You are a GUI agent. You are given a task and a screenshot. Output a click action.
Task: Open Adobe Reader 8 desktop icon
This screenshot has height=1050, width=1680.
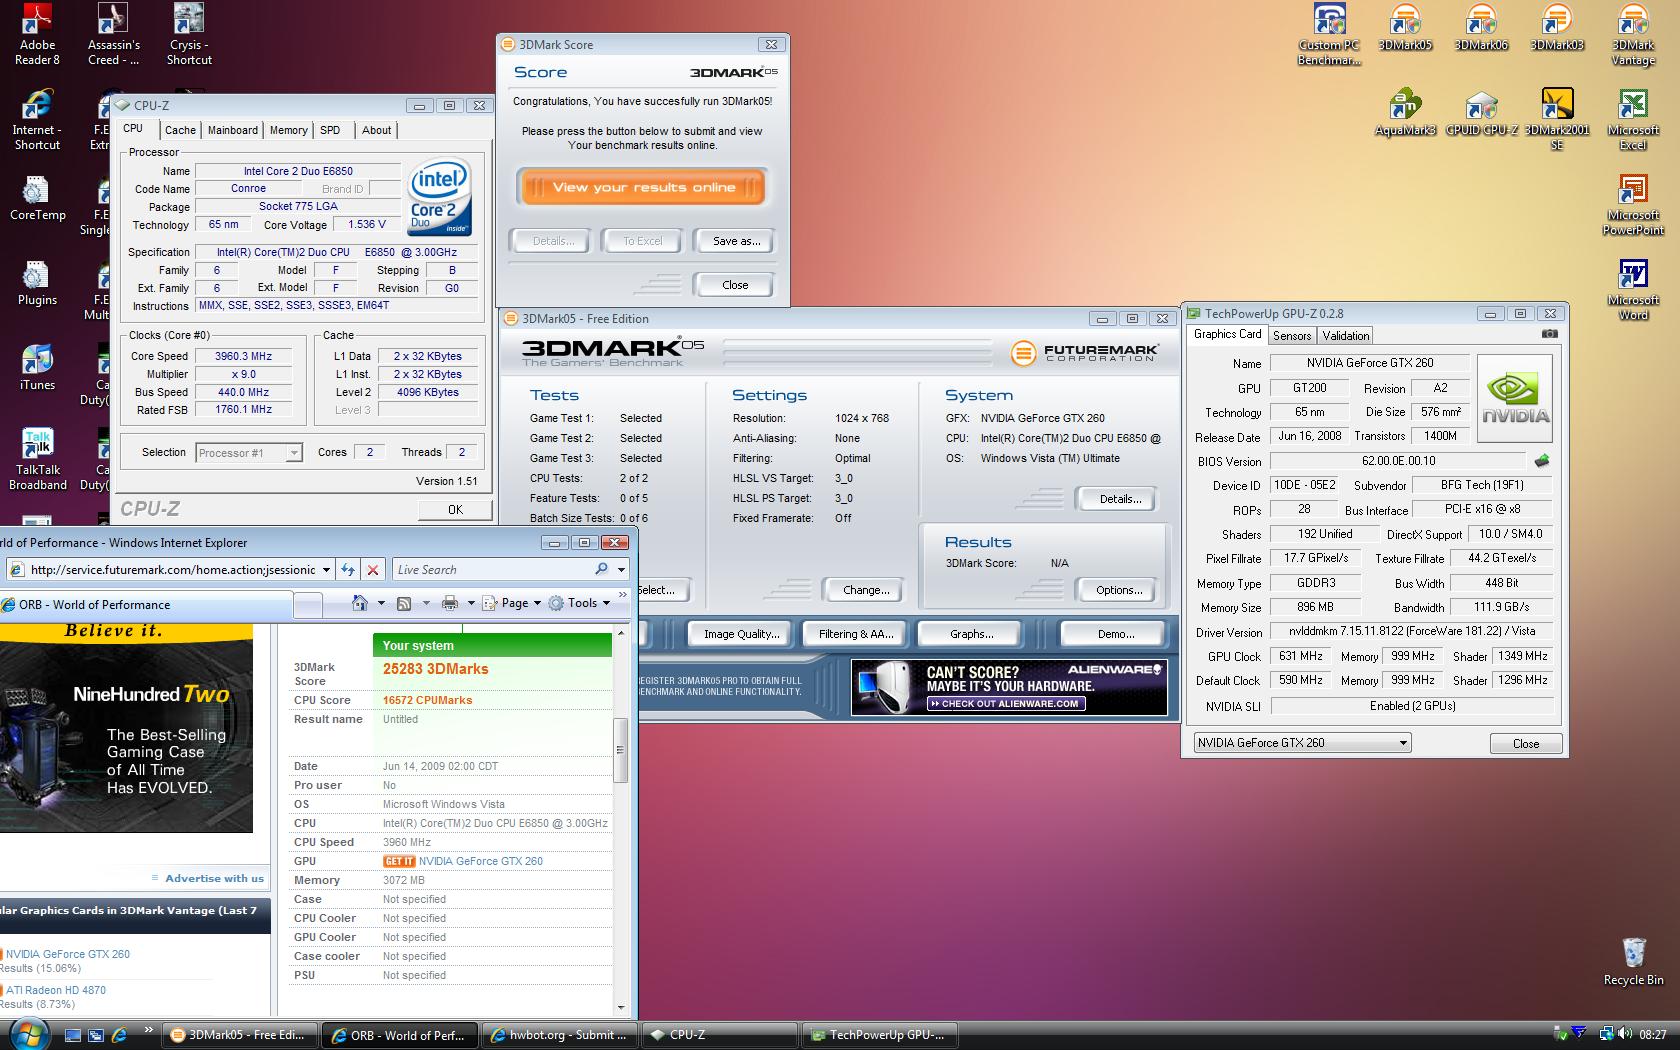pyautogui.click(x=37, y=34)
